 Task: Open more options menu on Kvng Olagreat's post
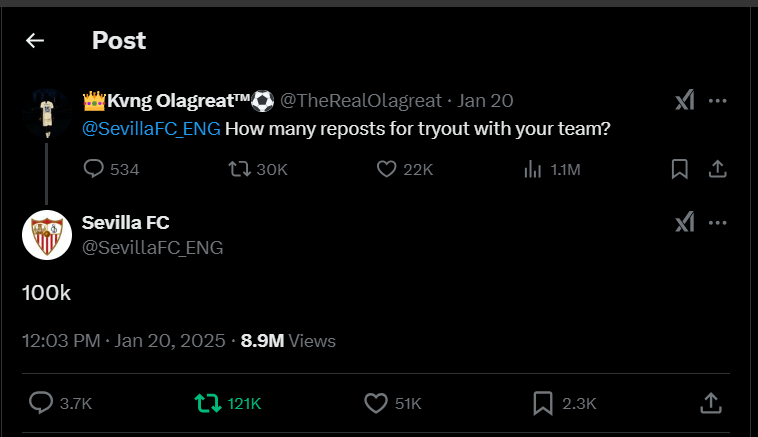tap(717, 101)
